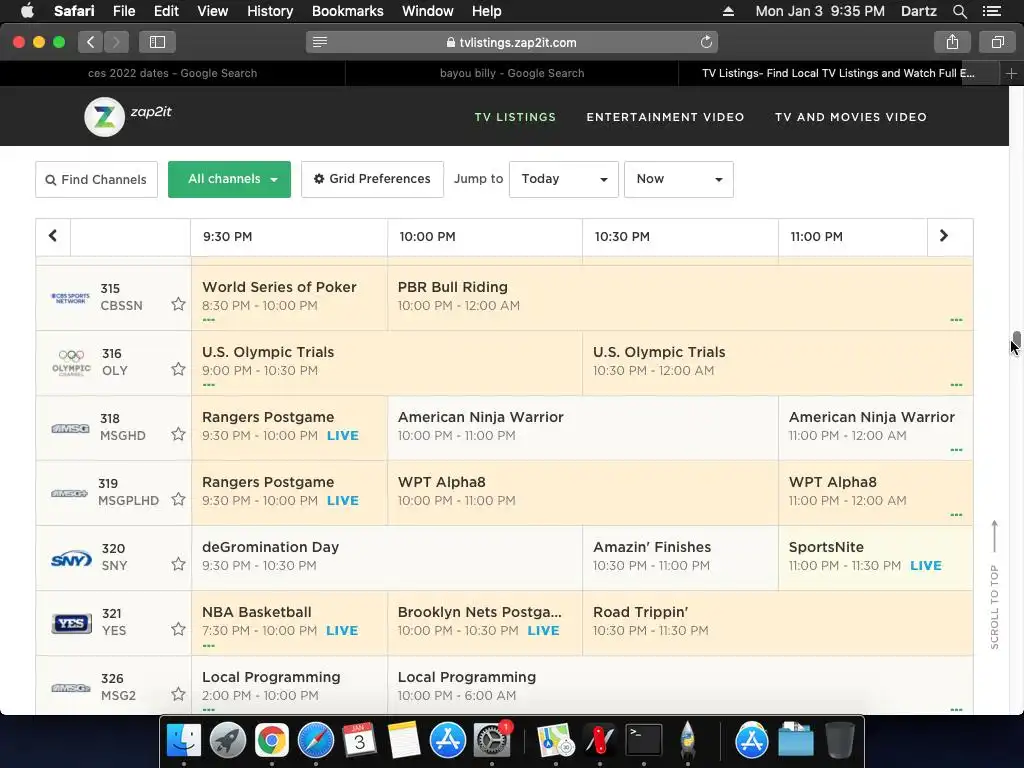Open Brooklyn Nets Postgame listing

[485, 622]
